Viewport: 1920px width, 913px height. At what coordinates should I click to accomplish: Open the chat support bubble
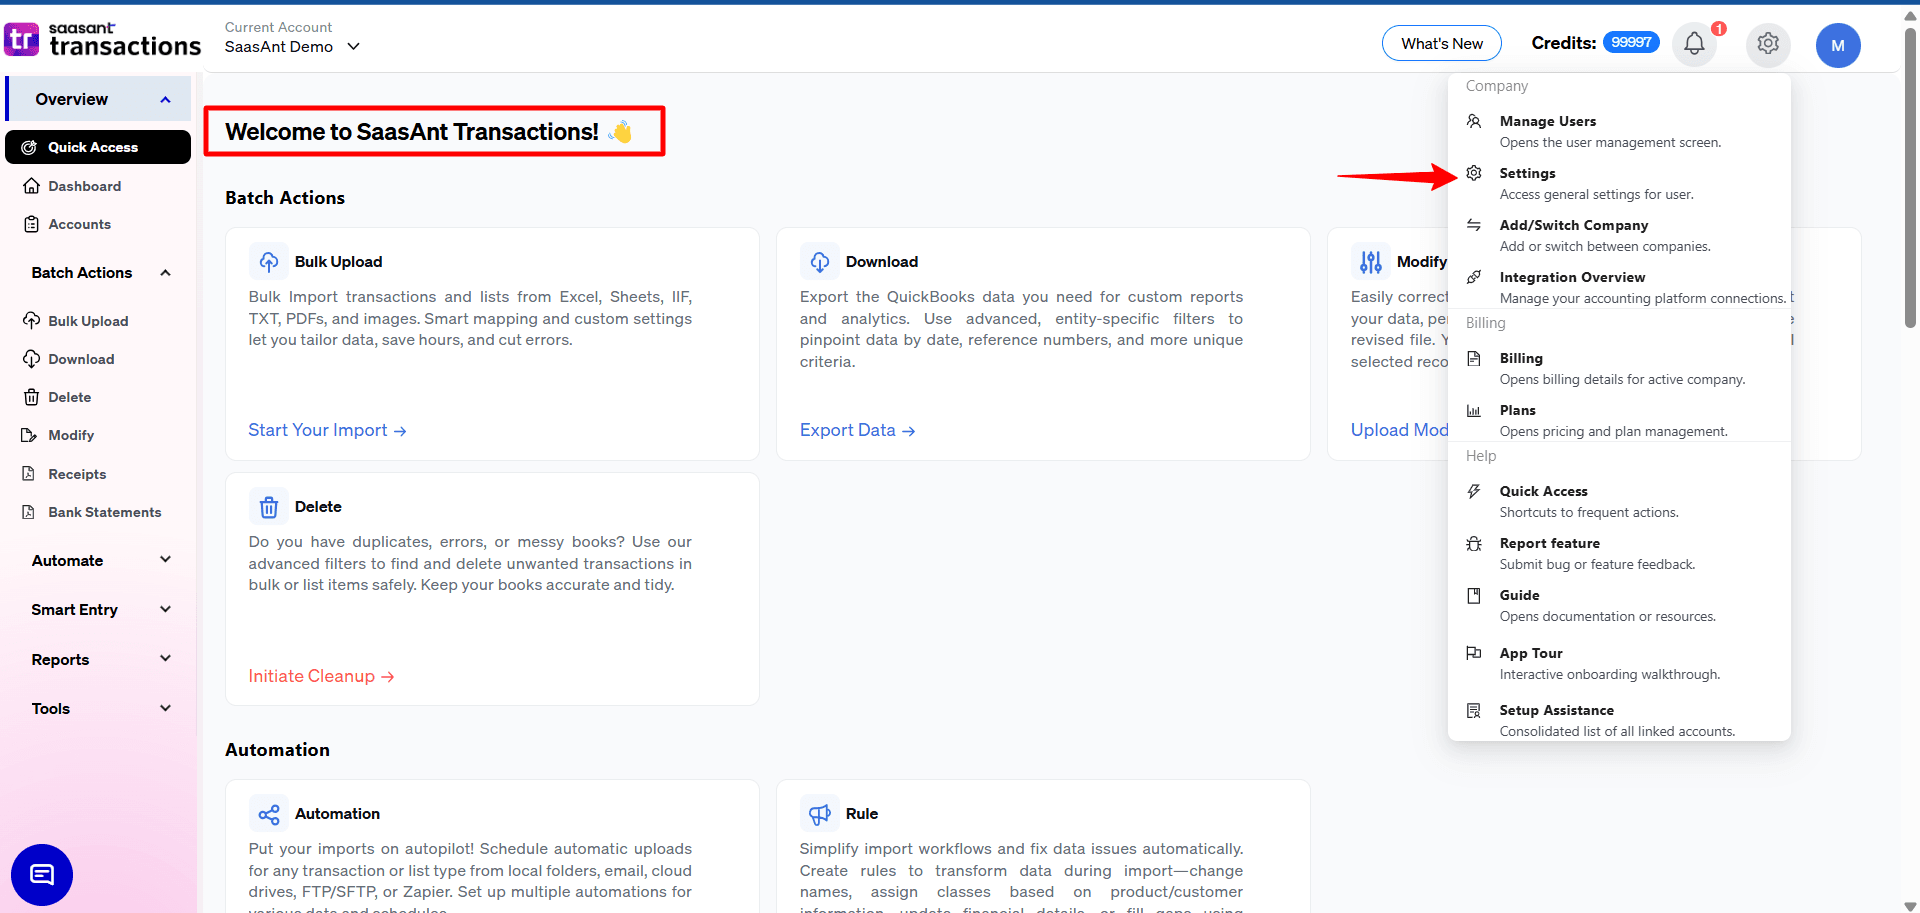point(41,874)
